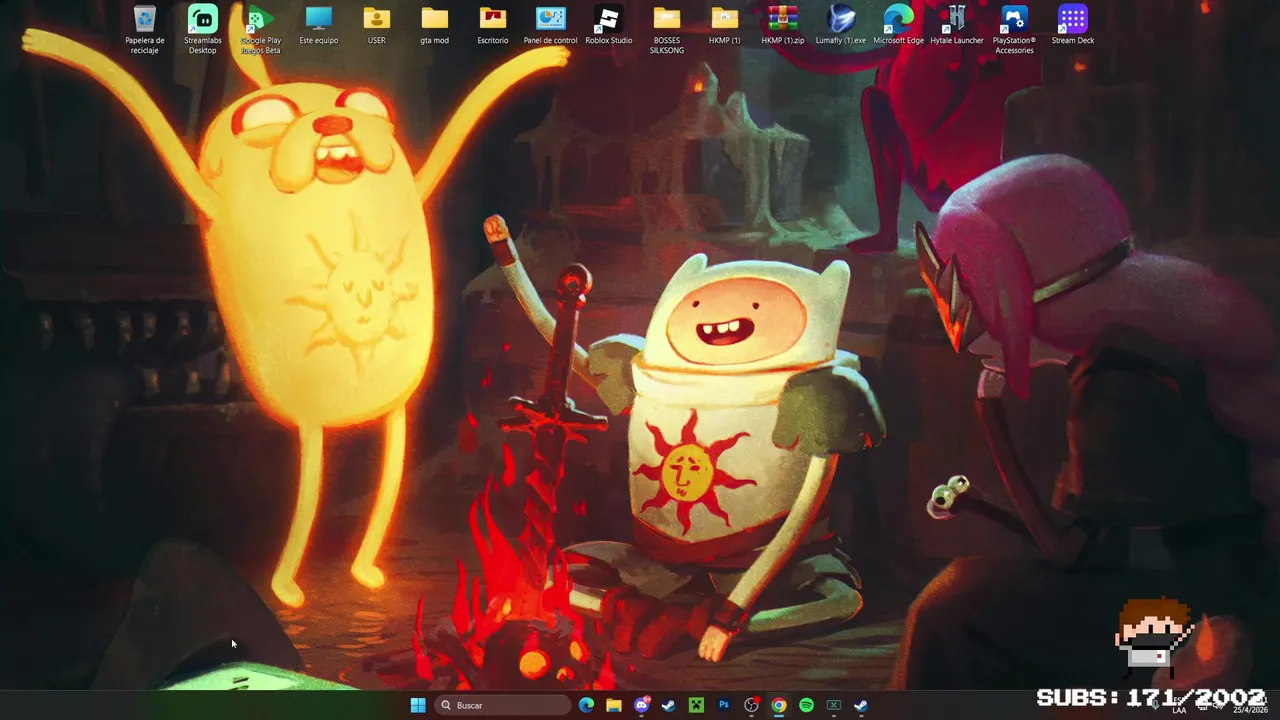Select the gta mod folder
1280x720 pixels.
tap(434, 25)
